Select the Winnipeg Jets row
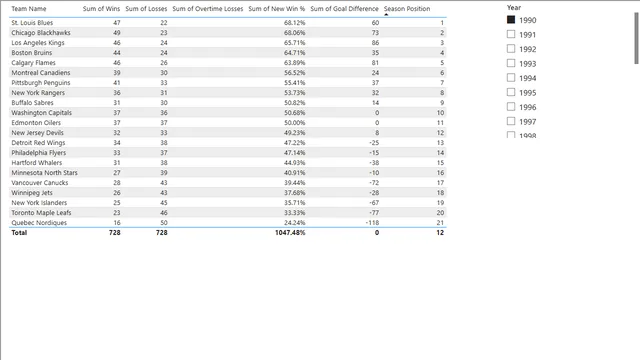Image resolution: width=640 pixels, height=360 pixels. pyautogui.click(x=228, y=193)
